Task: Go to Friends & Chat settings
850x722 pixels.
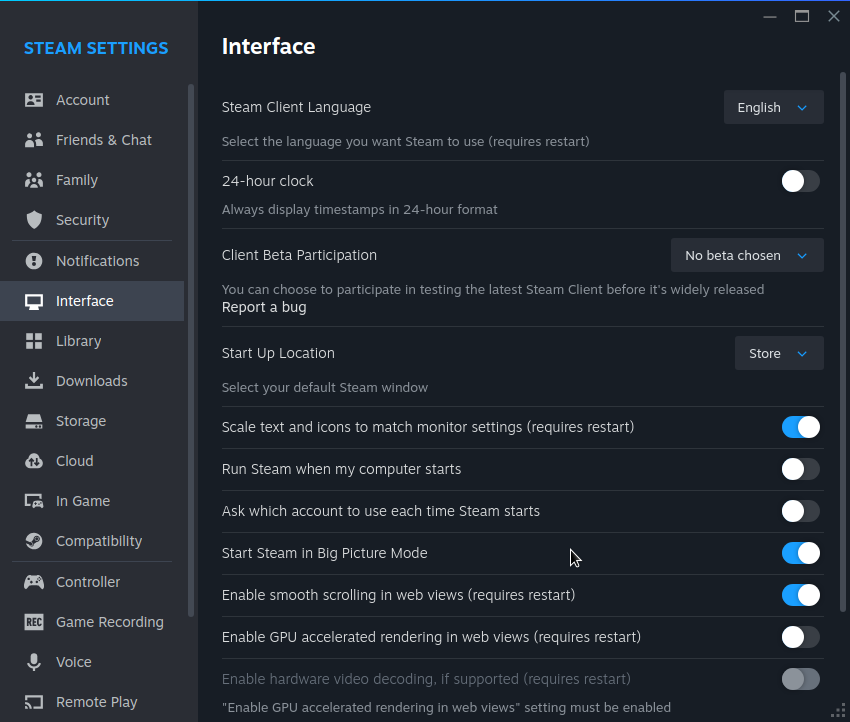Action: point(92,140)
